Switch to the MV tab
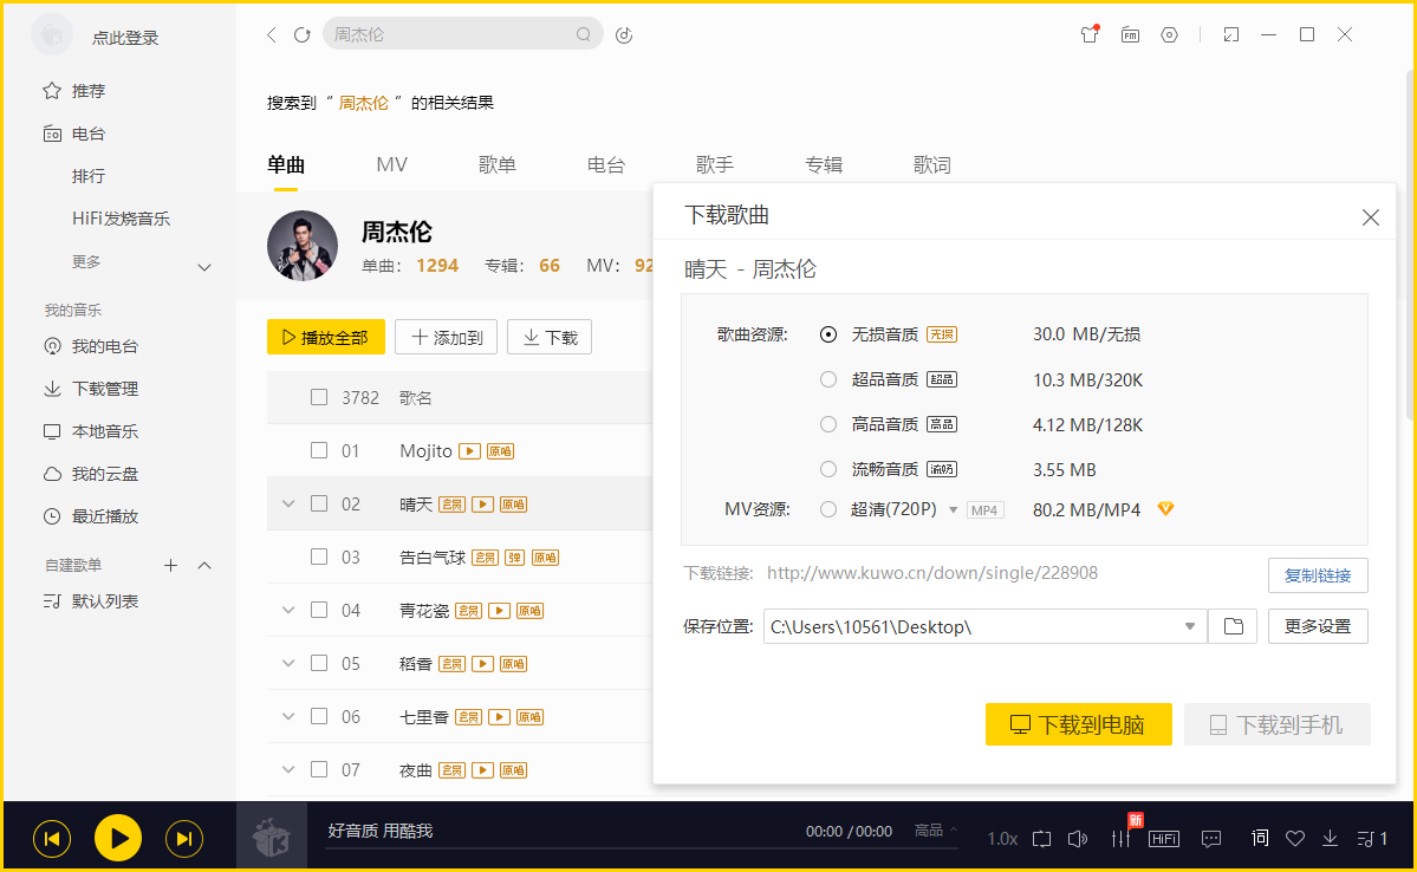Image resolution: width=1417 pixels, height=872 pixels. pyautogui.click(x=392, y=165)
